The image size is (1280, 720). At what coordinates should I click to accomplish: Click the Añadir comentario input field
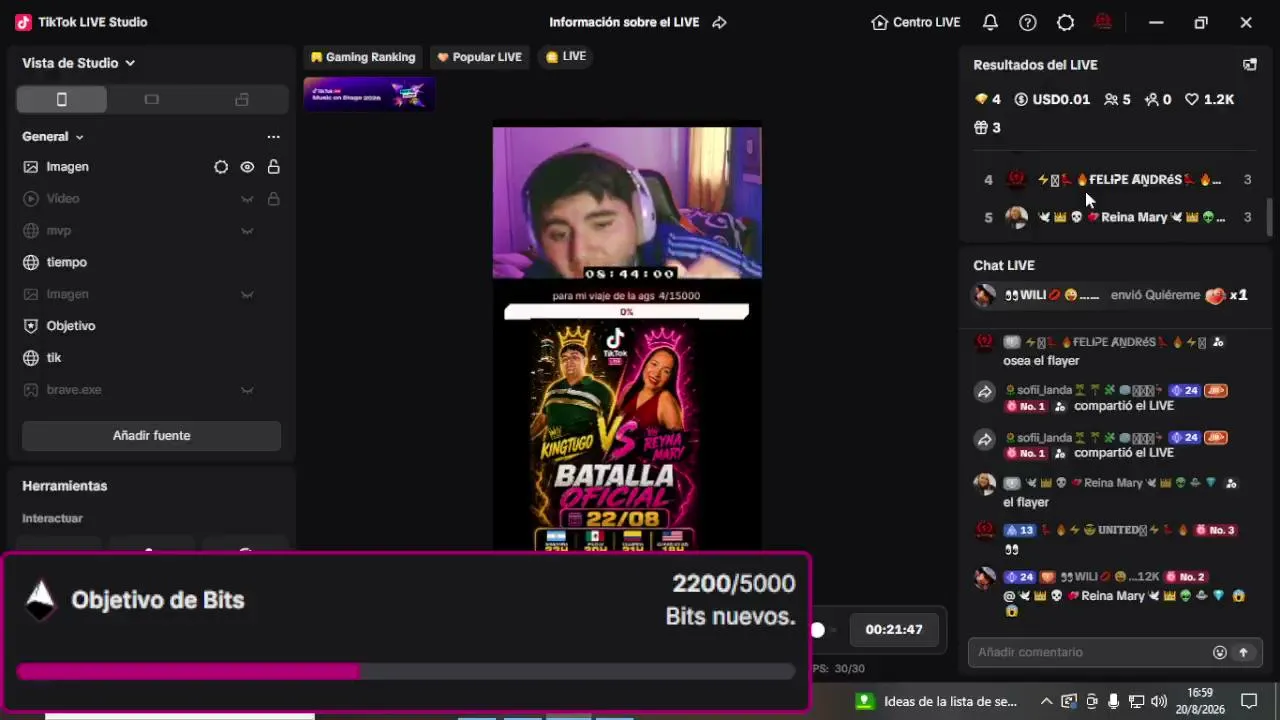pyautogui.click(x=1092, y=653)
